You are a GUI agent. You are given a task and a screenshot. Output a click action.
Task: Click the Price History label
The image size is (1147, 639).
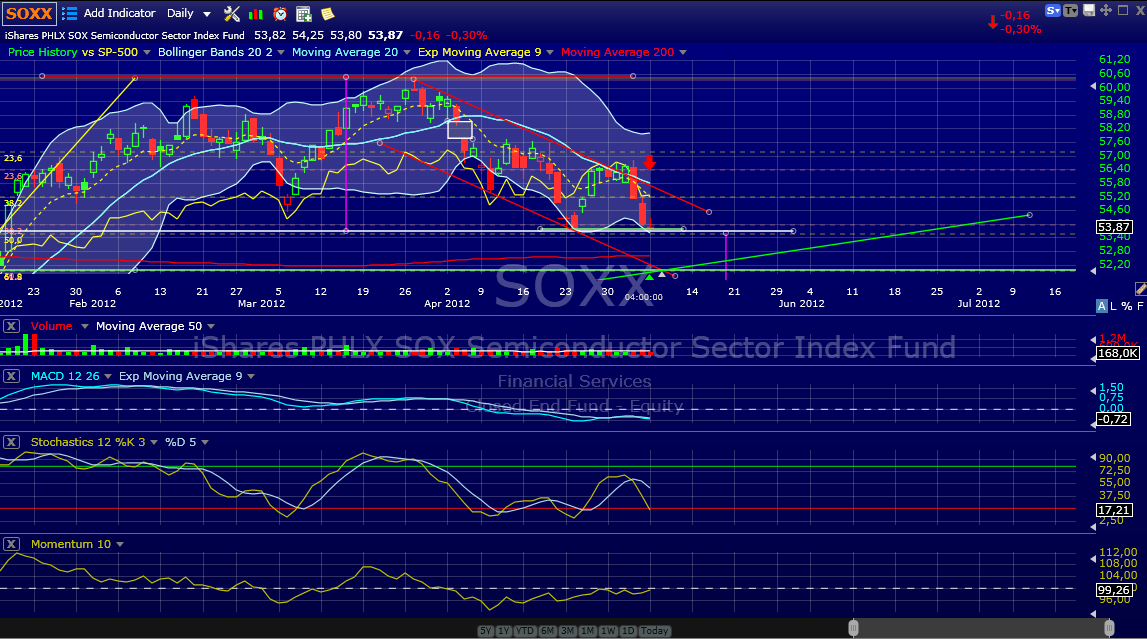tap(42, 53)
